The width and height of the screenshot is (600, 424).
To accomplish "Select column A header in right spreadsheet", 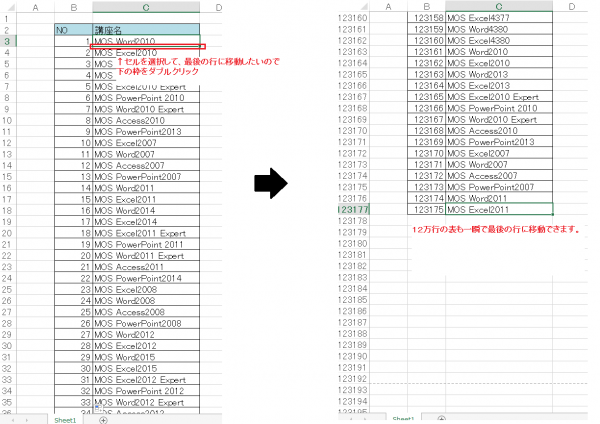I will tap(388, 7).
